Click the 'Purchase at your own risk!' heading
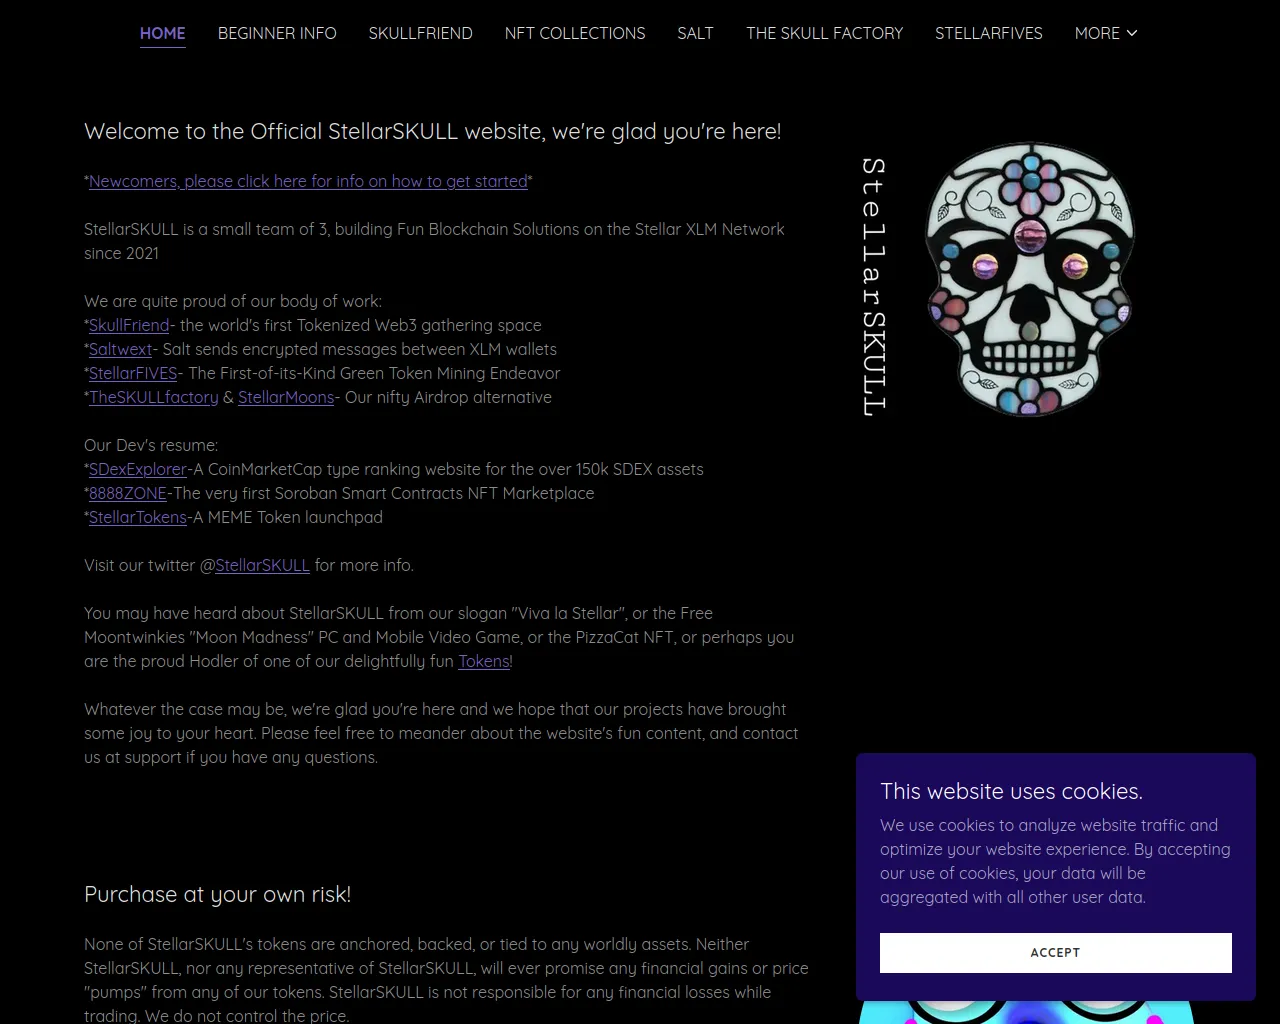1280x1024 pixels. pos(218,894)
